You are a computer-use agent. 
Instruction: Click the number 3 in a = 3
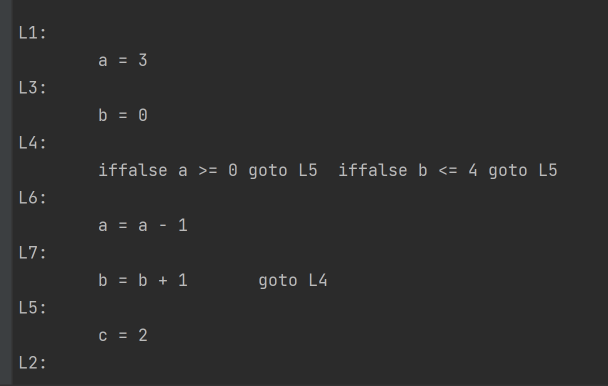(143, 61)
